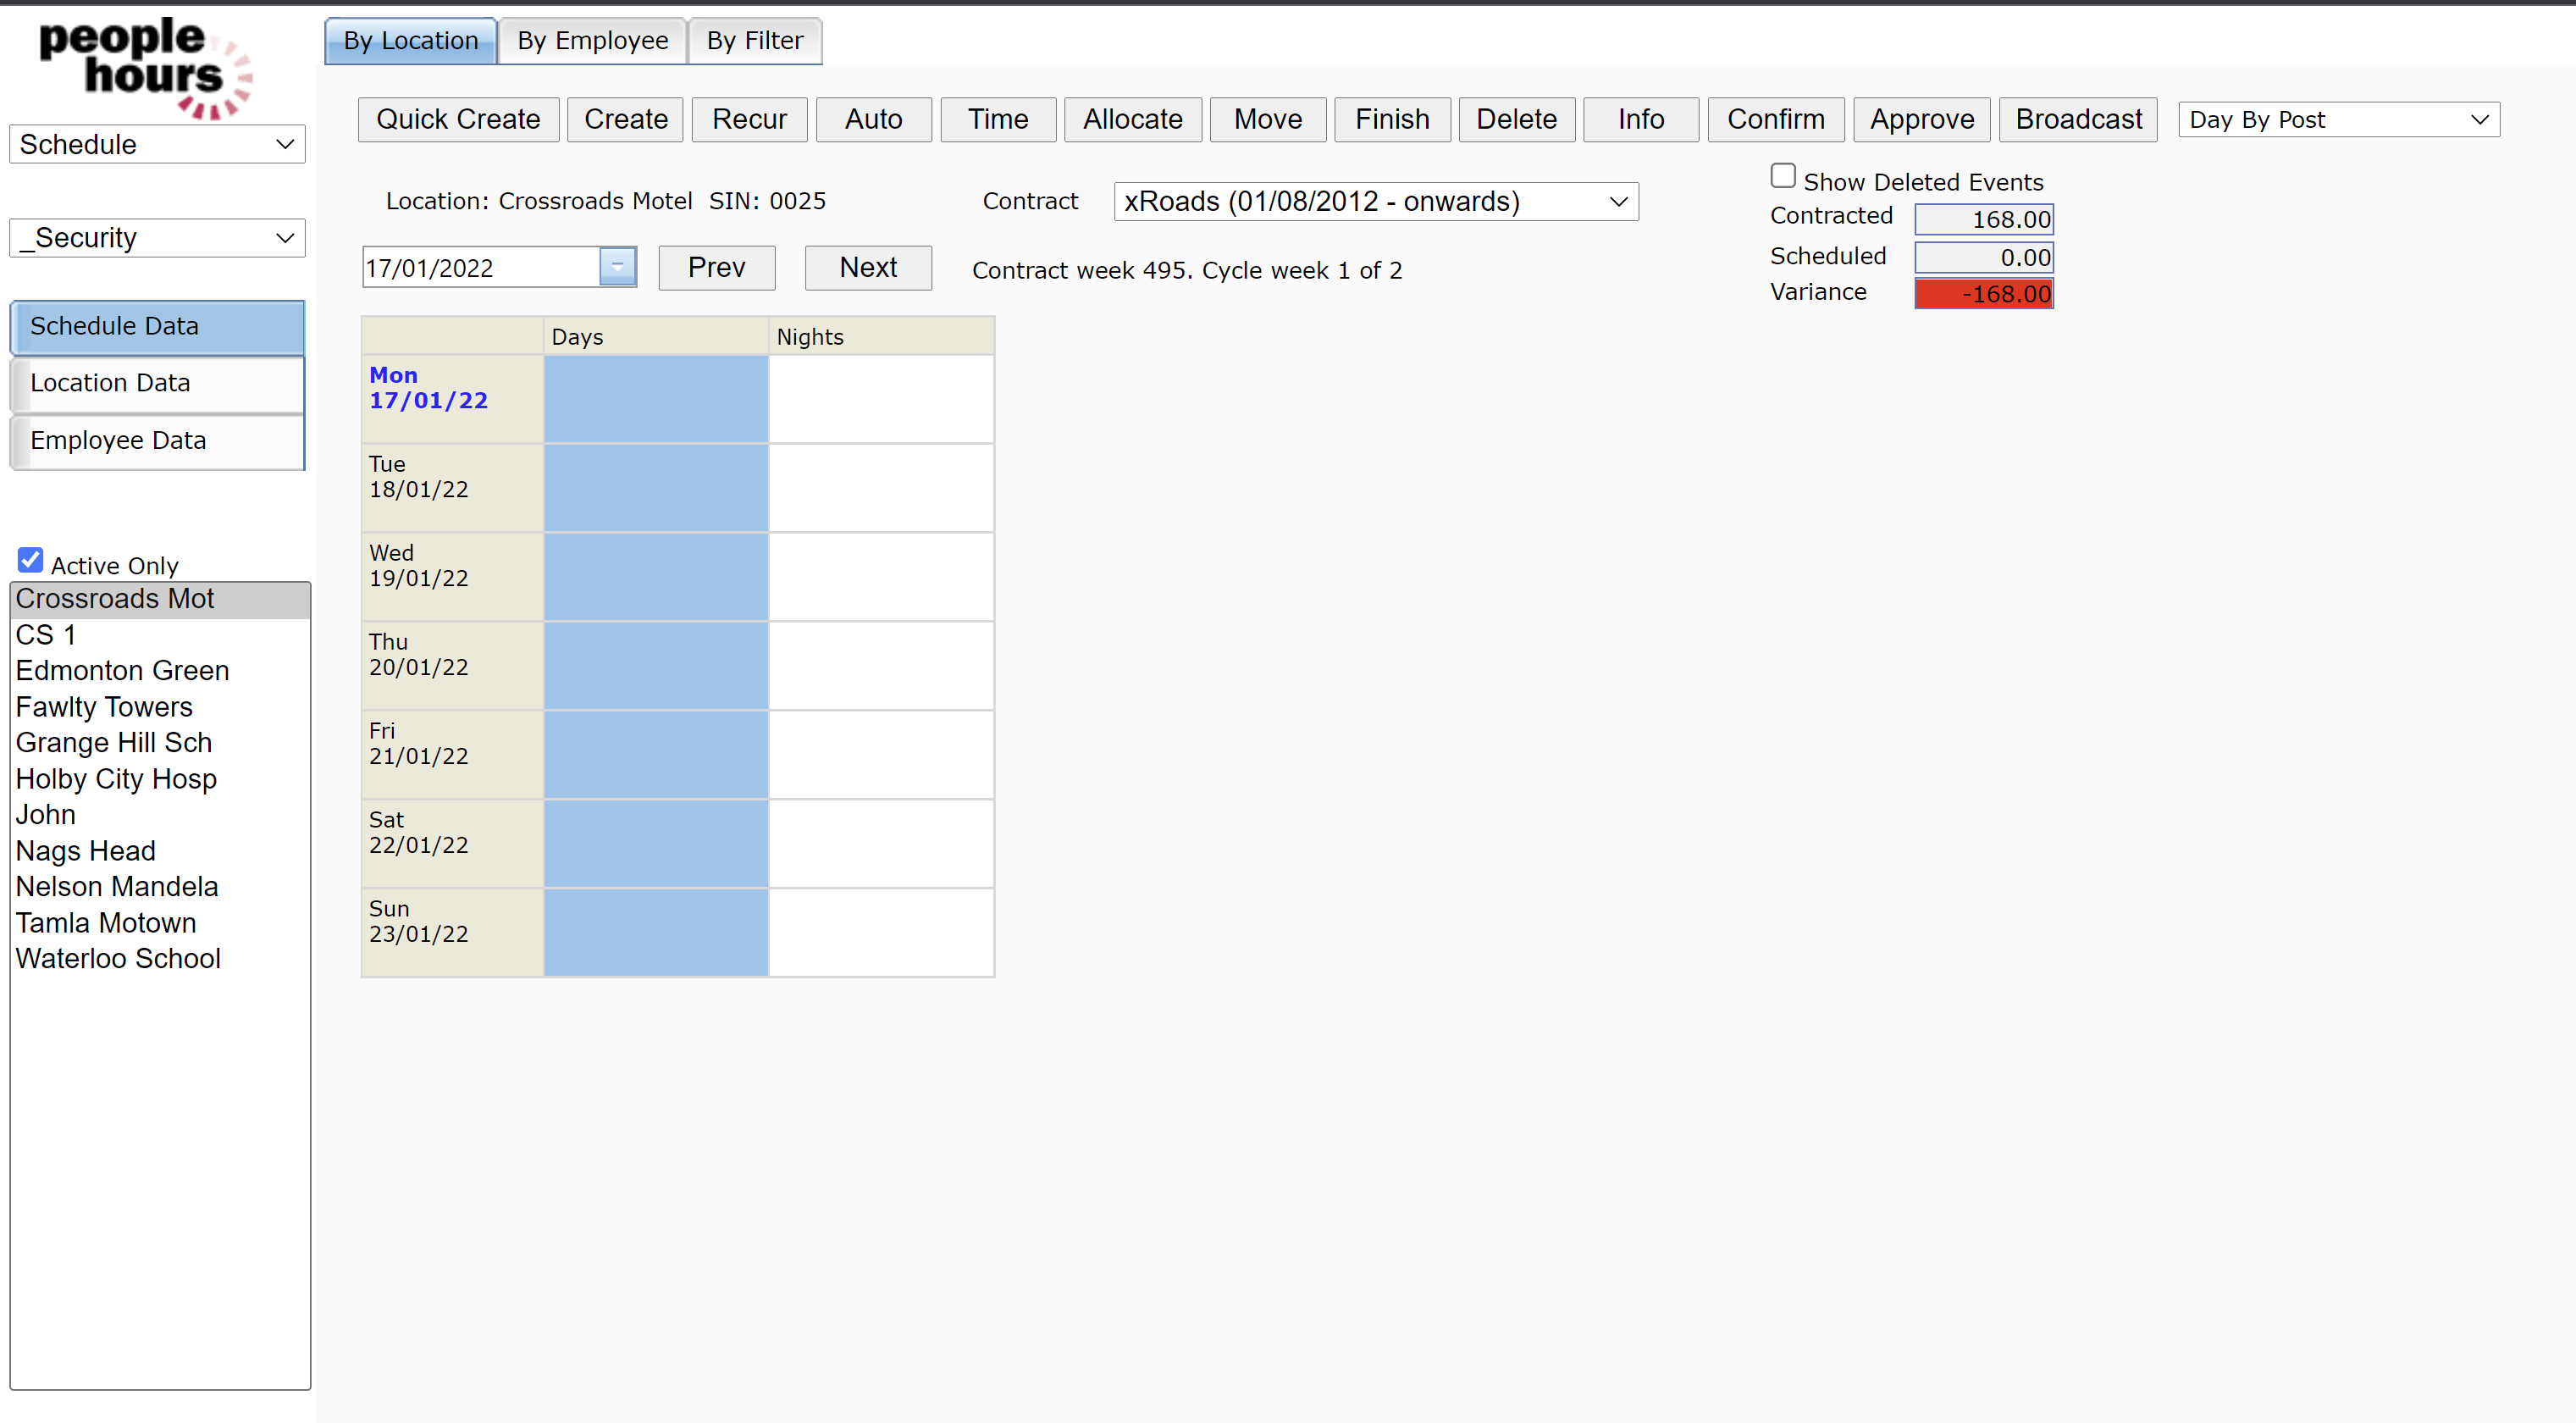Open the date picker calendar button
Screen dimensions: 2576x1423
(617, 267)
